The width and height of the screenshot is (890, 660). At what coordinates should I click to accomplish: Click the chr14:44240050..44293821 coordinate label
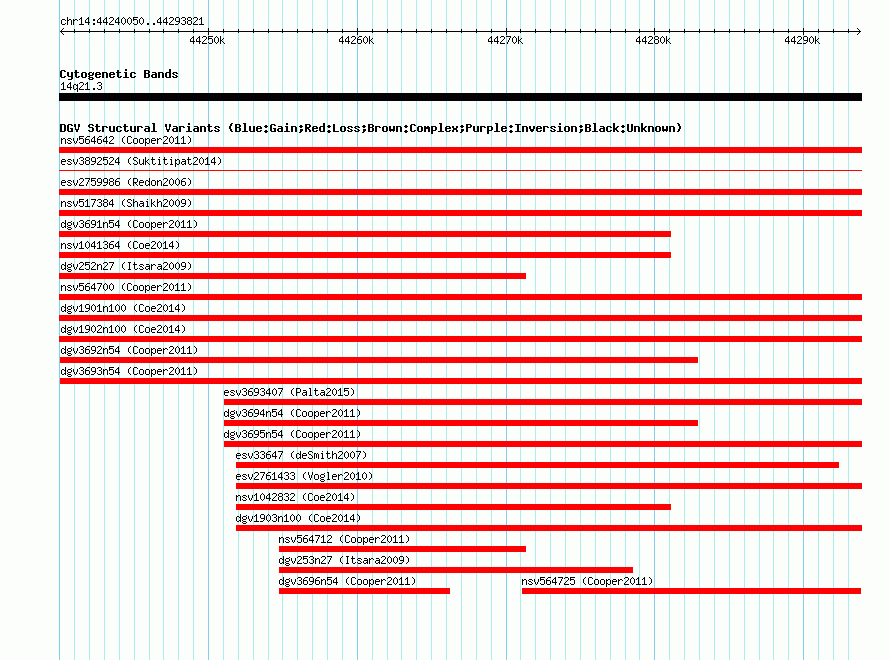[132, 22]
